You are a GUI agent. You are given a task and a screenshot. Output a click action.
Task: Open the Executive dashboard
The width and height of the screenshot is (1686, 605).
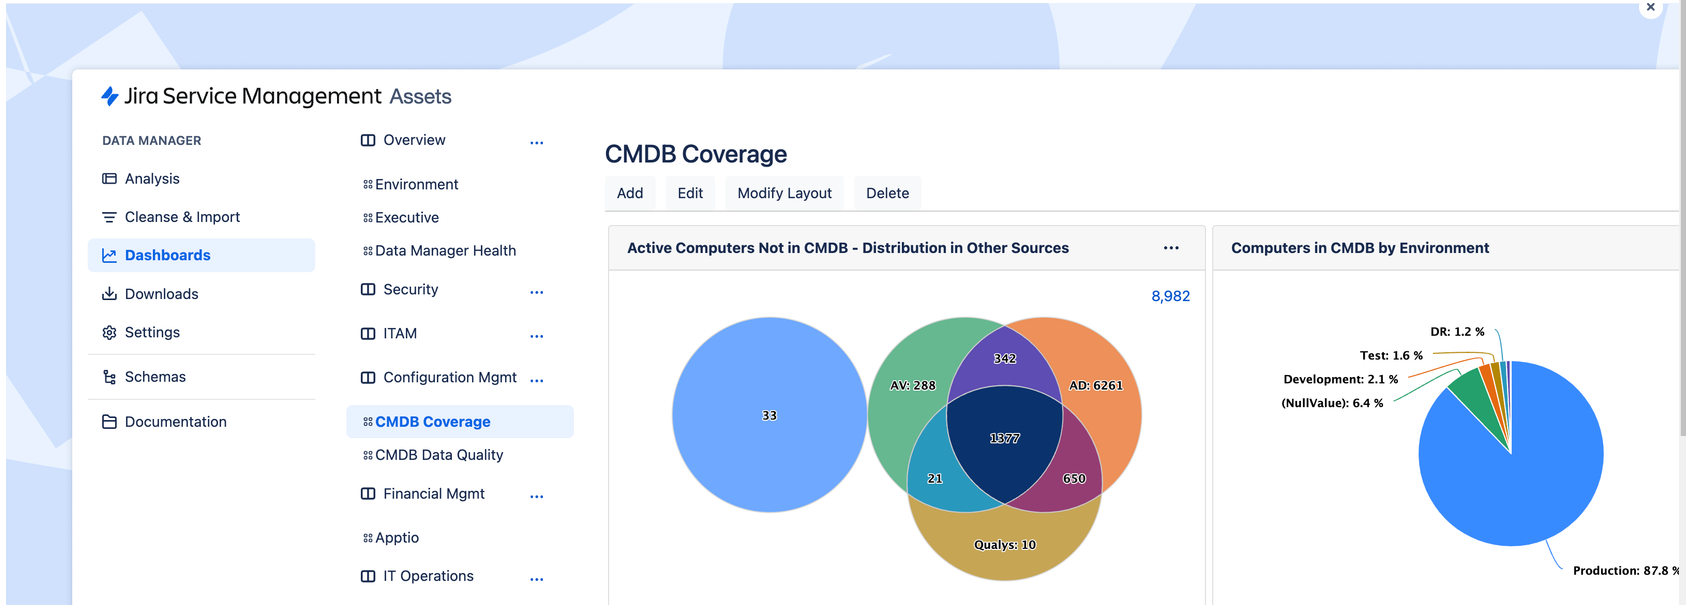[406, 218]
